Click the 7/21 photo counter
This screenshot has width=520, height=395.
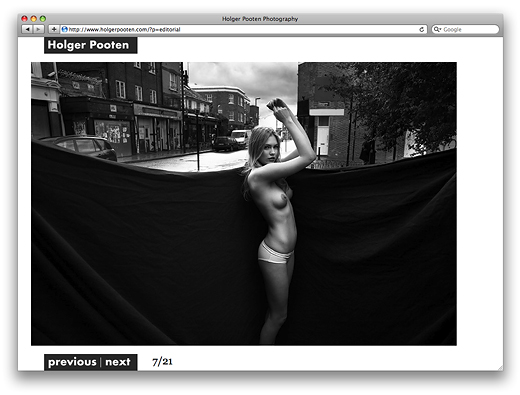tap(162, 362)
